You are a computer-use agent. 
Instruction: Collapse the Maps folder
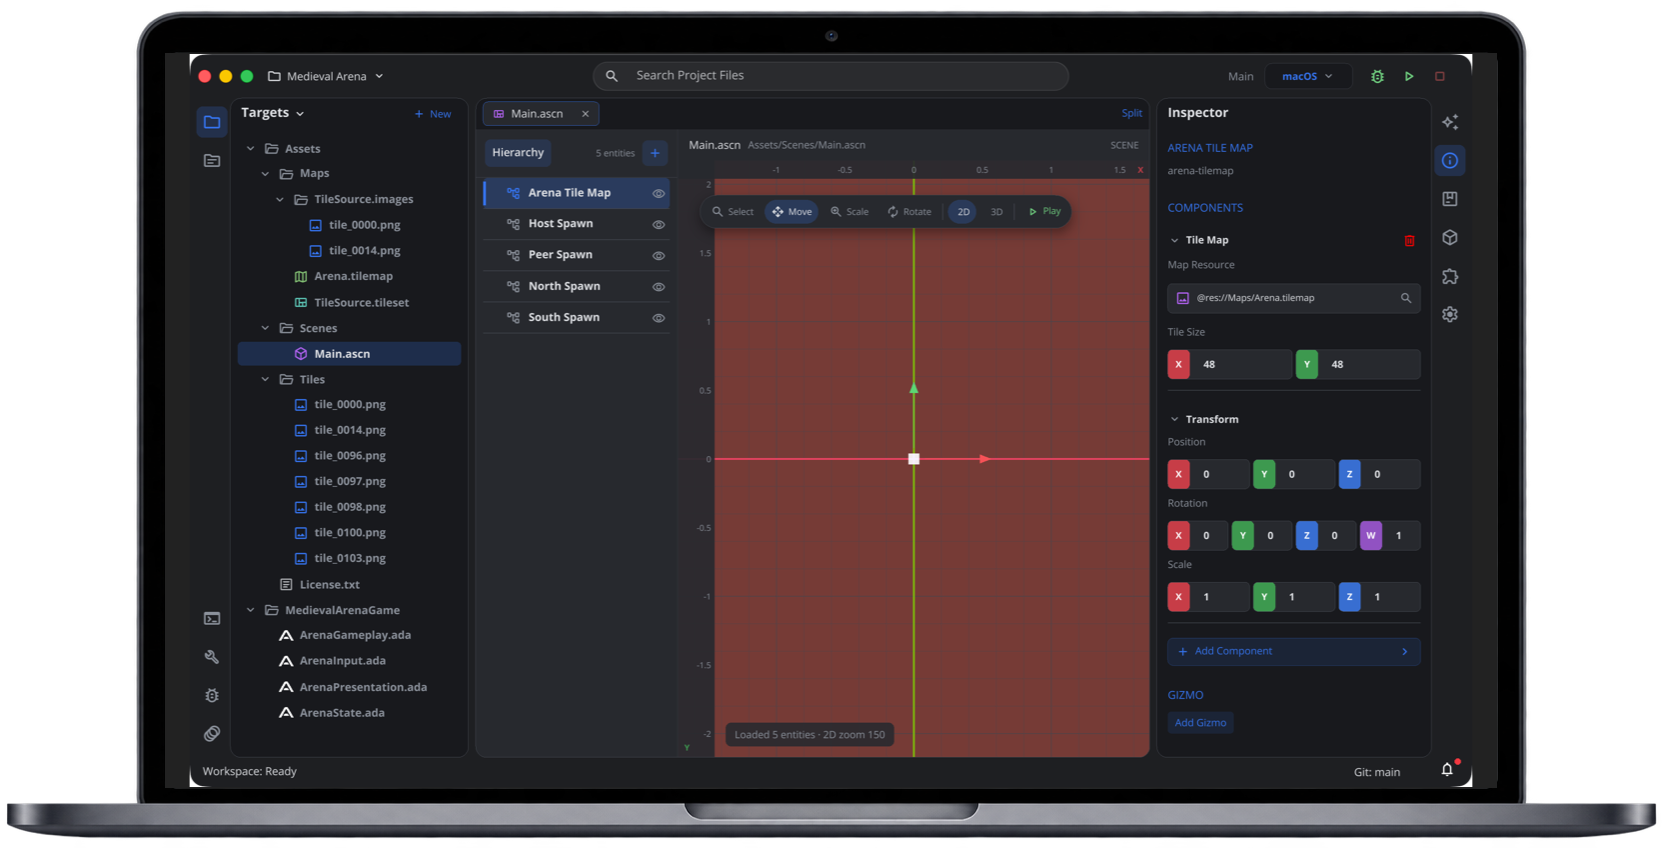266,174
